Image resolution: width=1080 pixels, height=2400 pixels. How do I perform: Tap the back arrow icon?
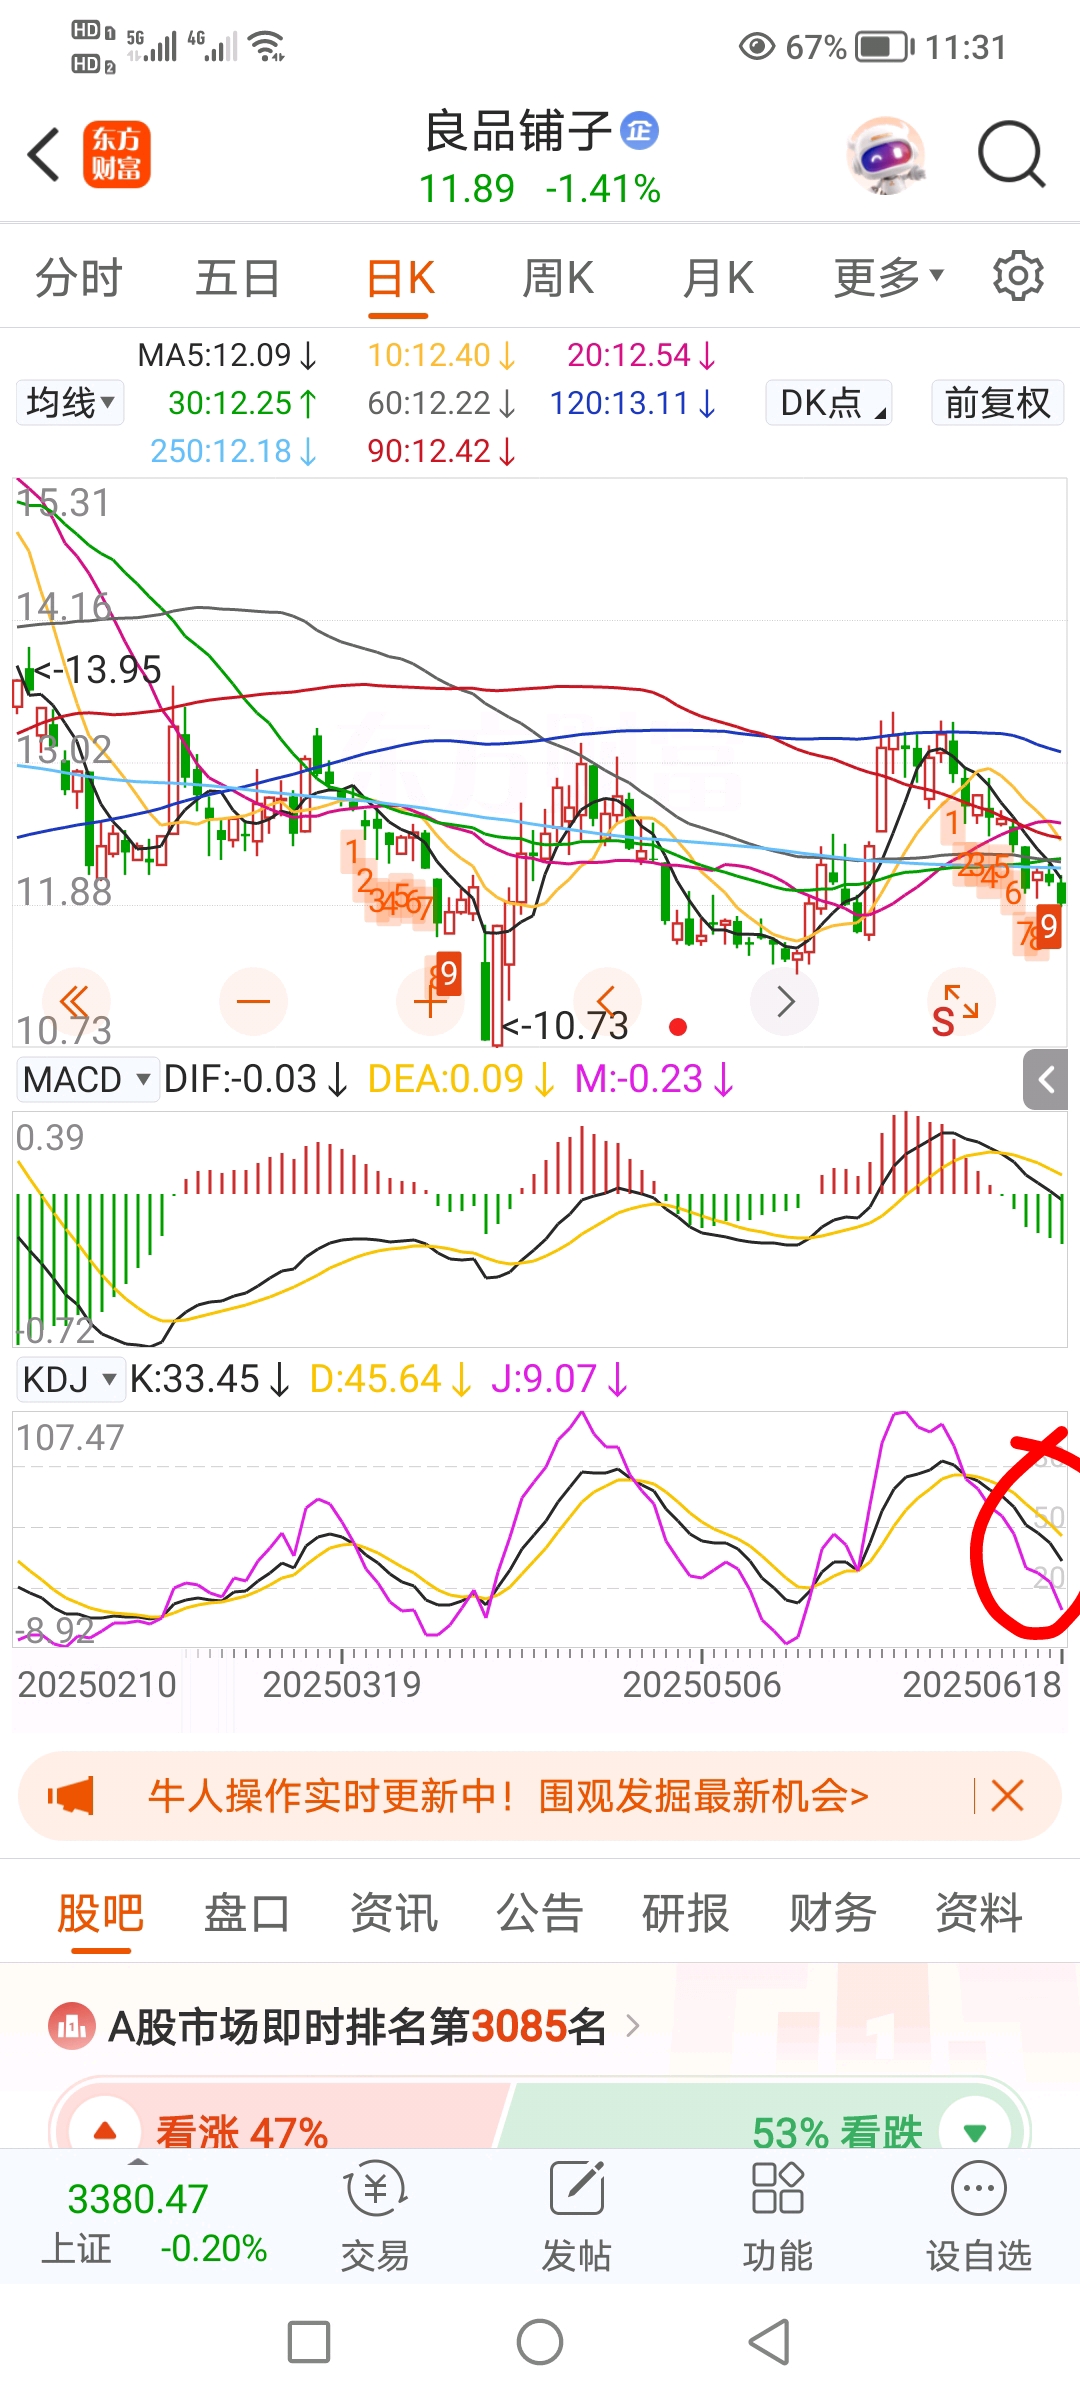coord(44,155)
